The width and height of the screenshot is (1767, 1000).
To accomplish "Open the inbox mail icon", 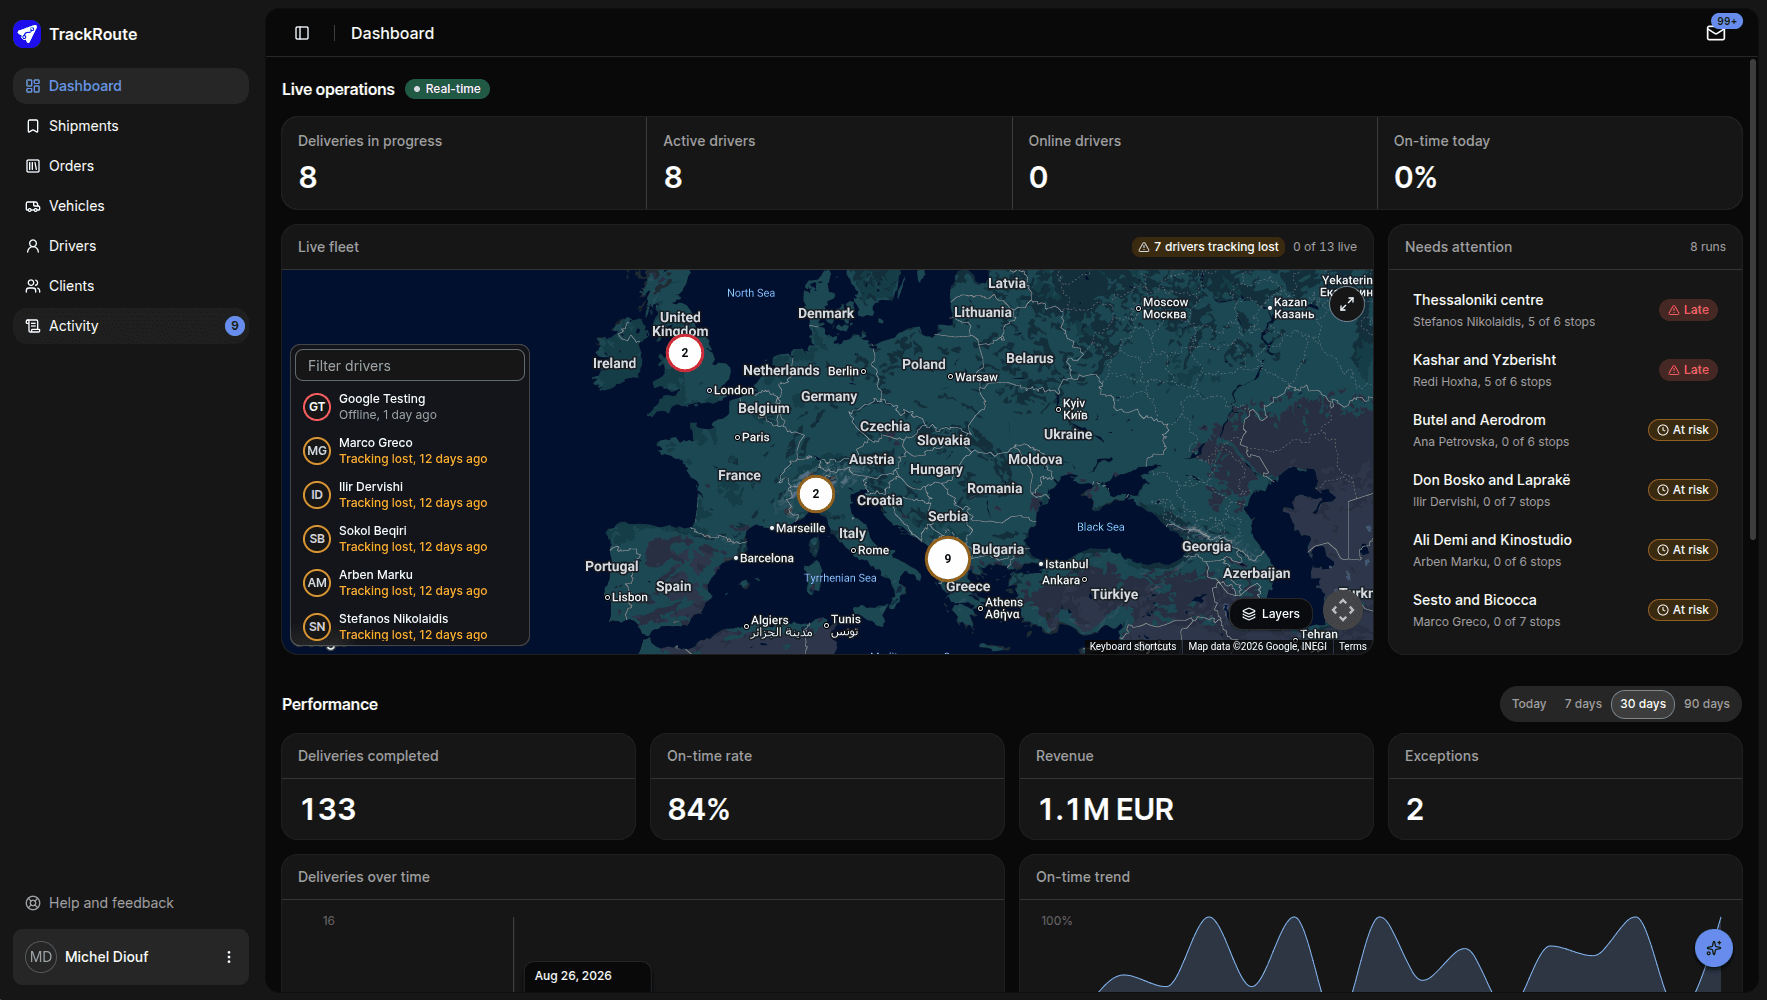I will tap(1716, 33).
